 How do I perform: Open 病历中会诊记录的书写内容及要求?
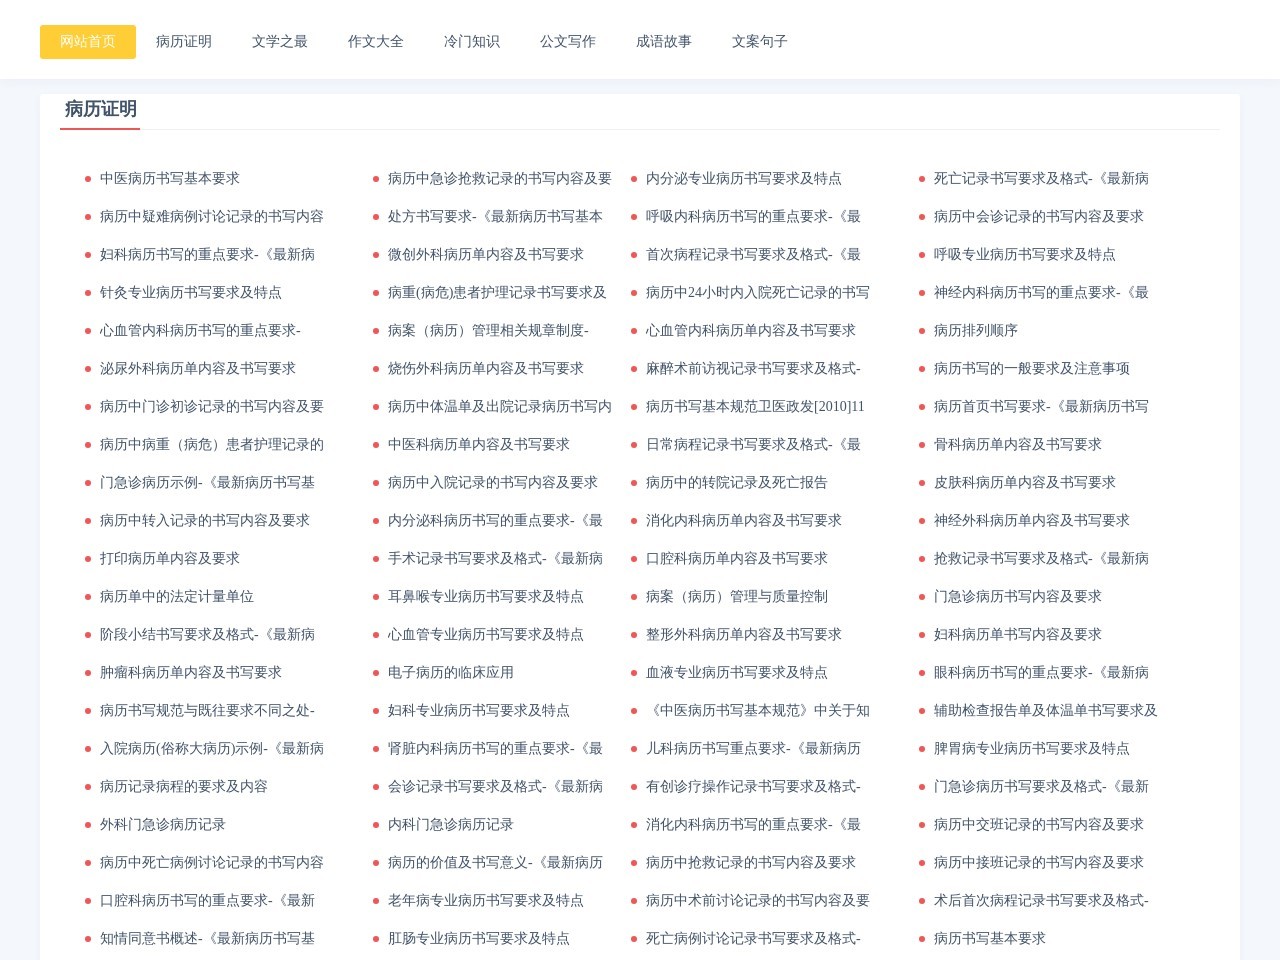[x=1039, y=217]
